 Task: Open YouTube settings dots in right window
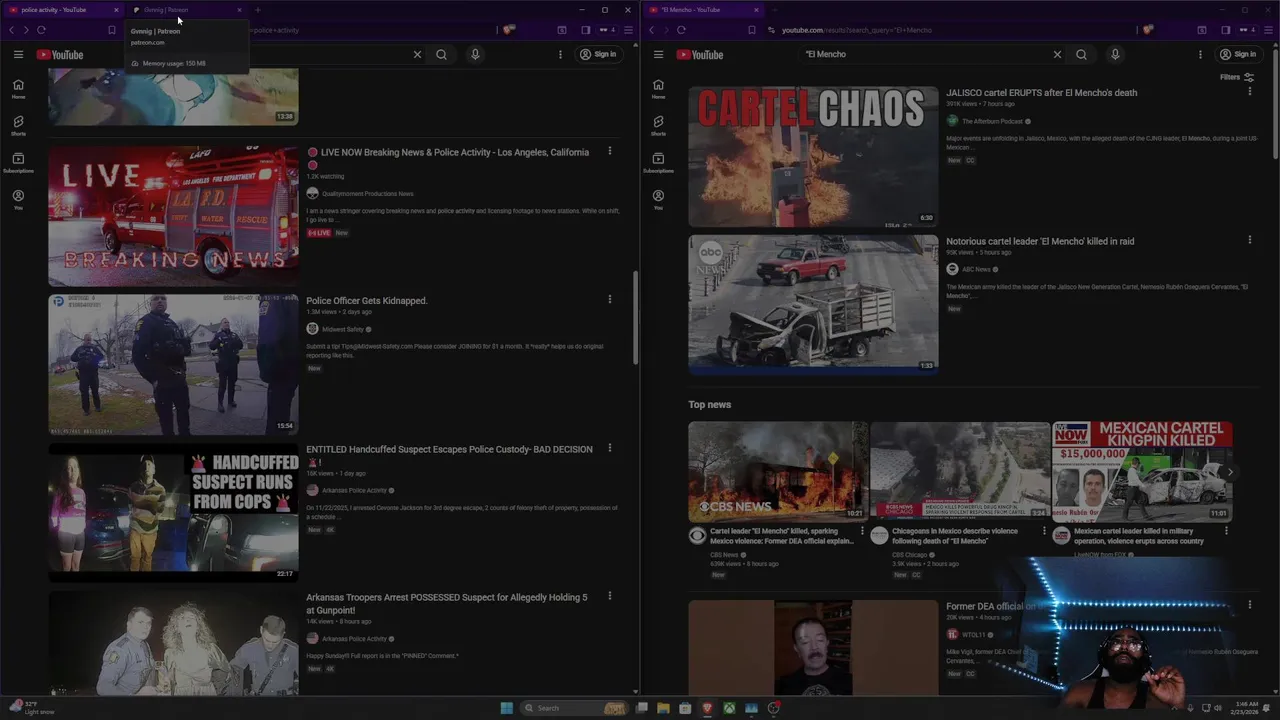pos(1200,54)
